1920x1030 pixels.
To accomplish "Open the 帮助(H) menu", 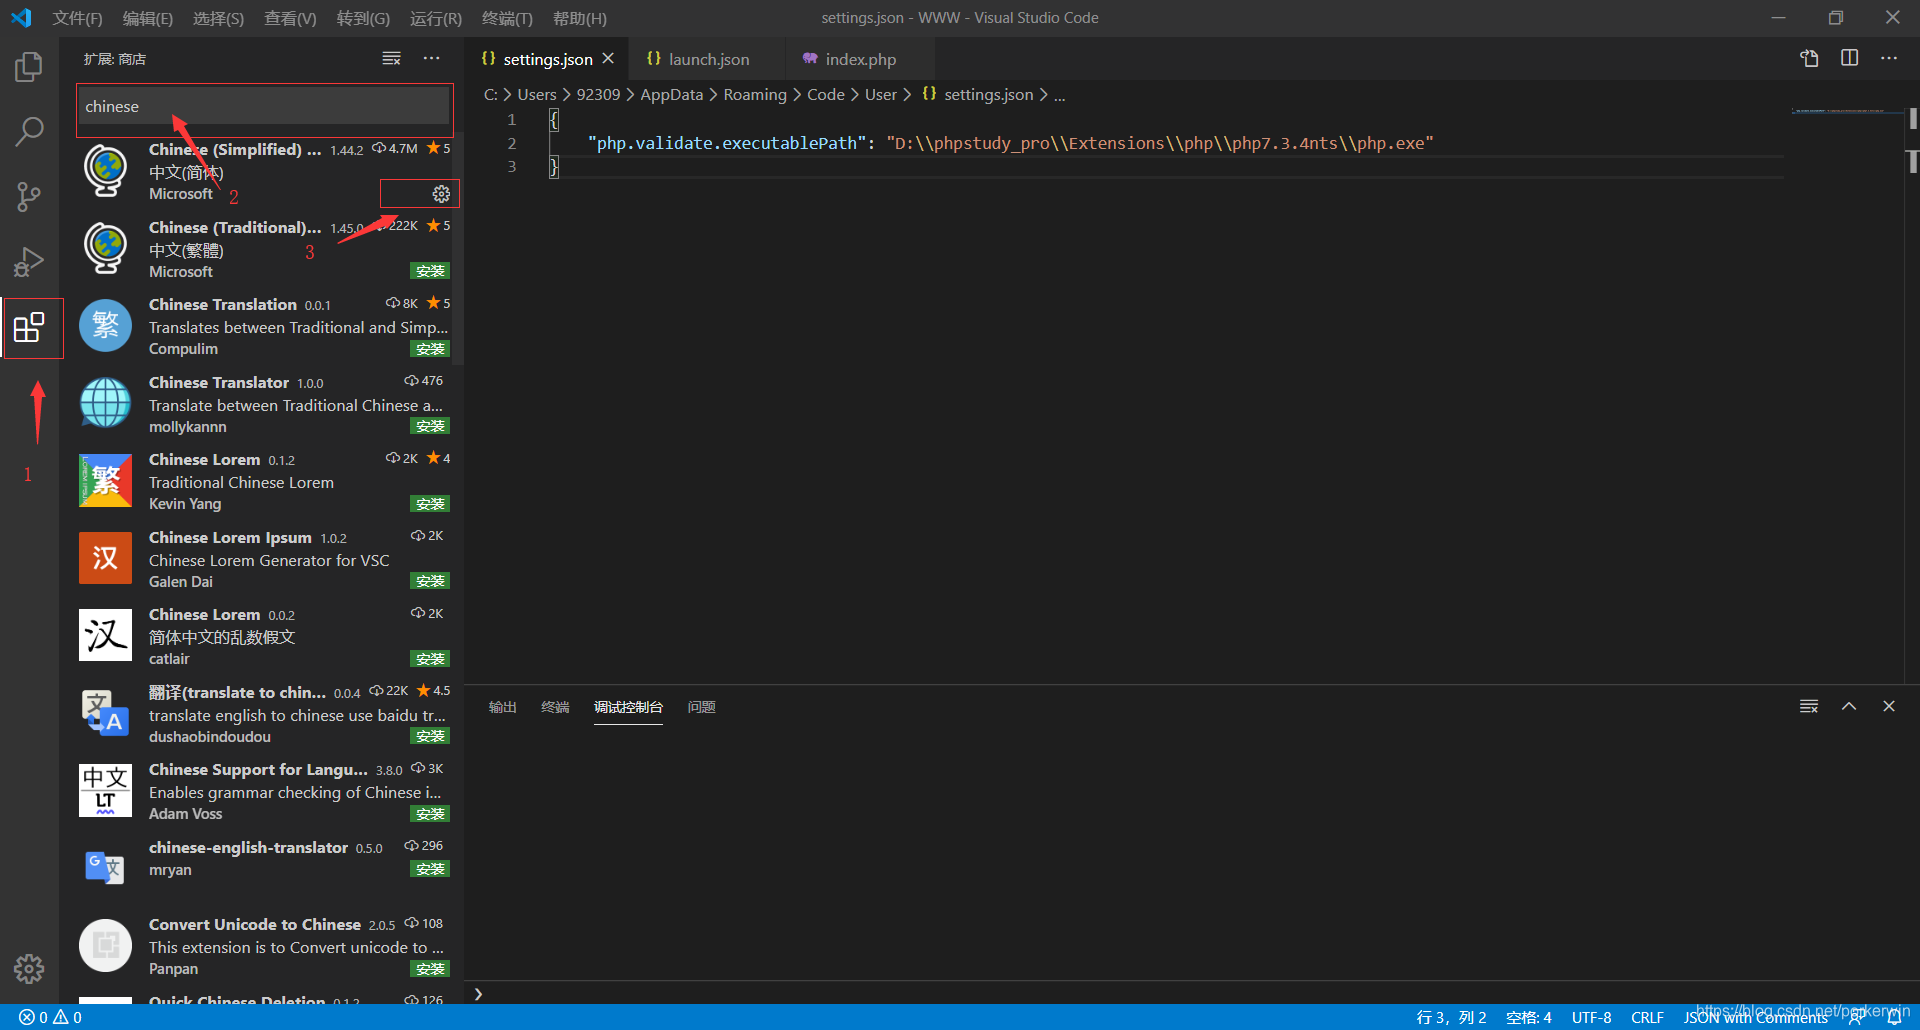I will click(580, 18).
